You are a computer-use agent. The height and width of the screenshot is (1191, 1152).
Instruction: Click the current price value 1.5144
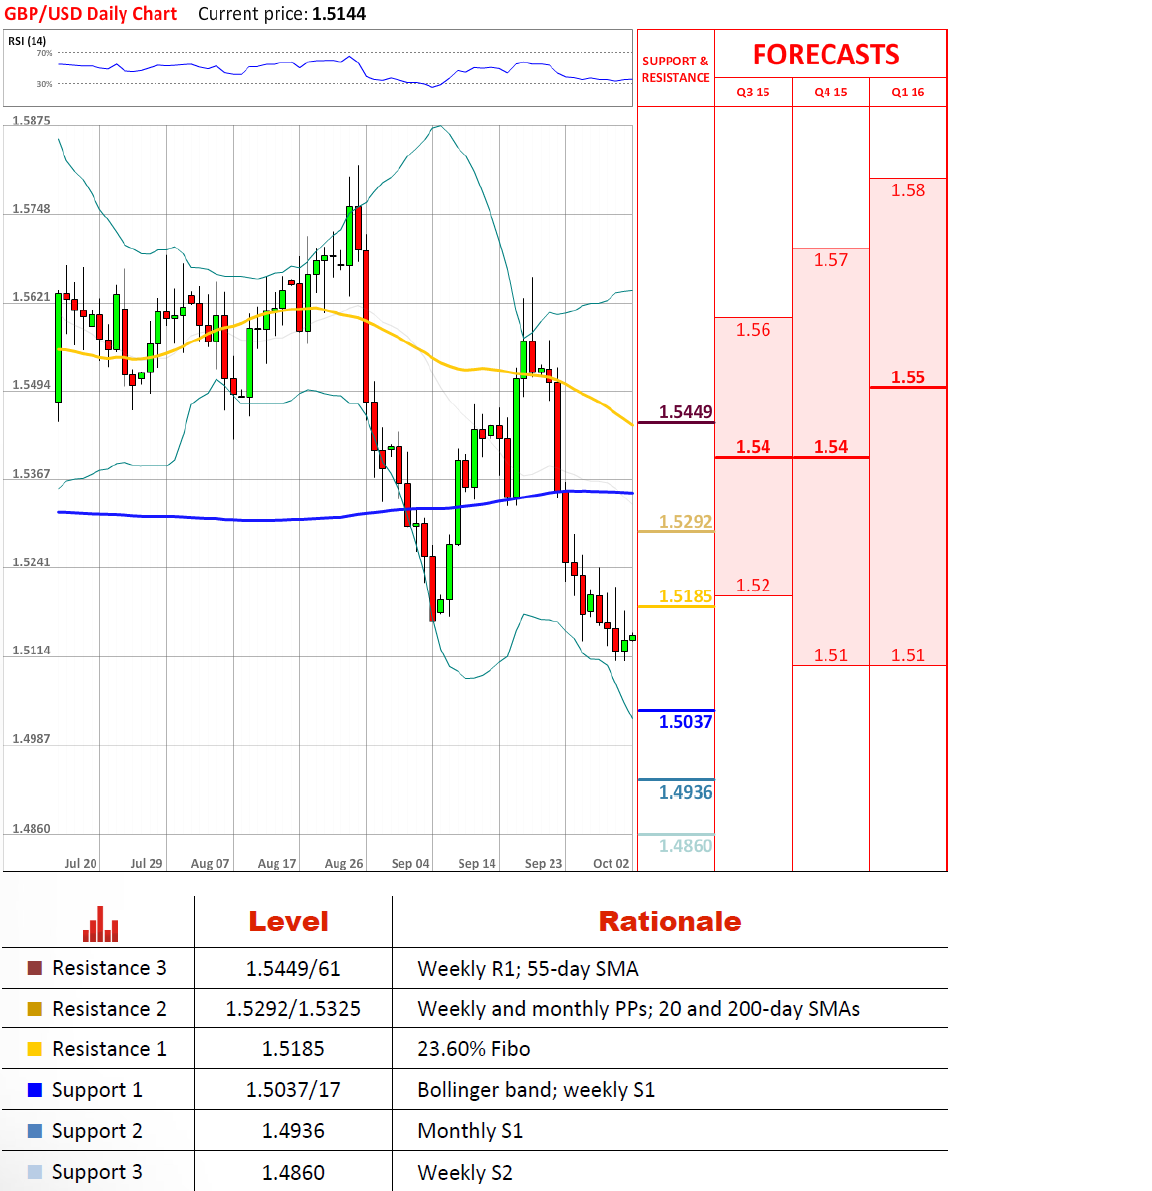[339, 14]
